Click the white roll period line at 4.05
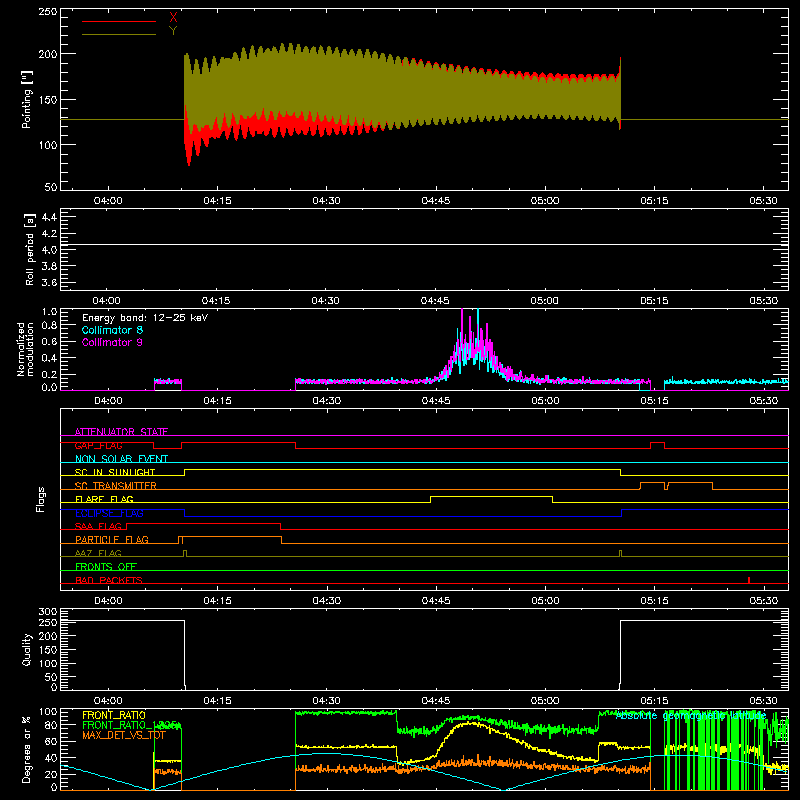Image resolution: width=800 pixels, height=800 pixels. (x=424, y=244)
